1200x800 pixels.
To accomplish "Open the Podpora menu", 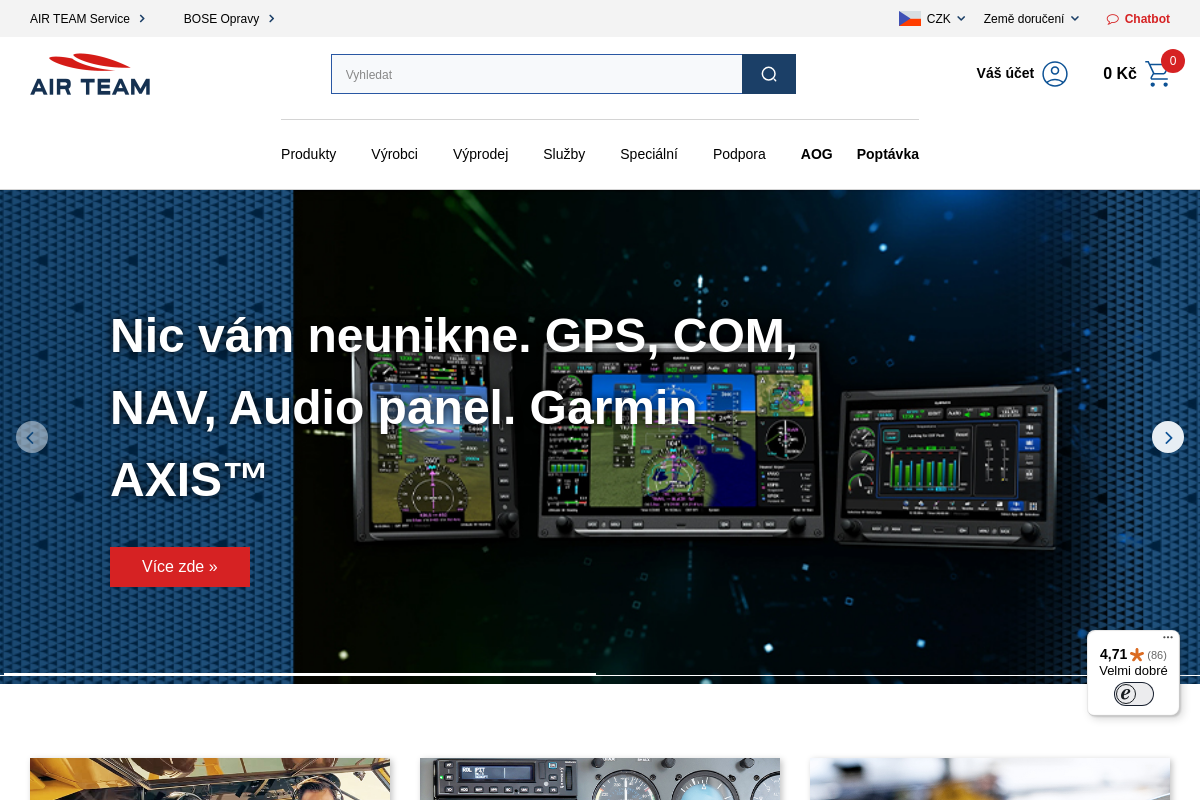I will [739, 154].
